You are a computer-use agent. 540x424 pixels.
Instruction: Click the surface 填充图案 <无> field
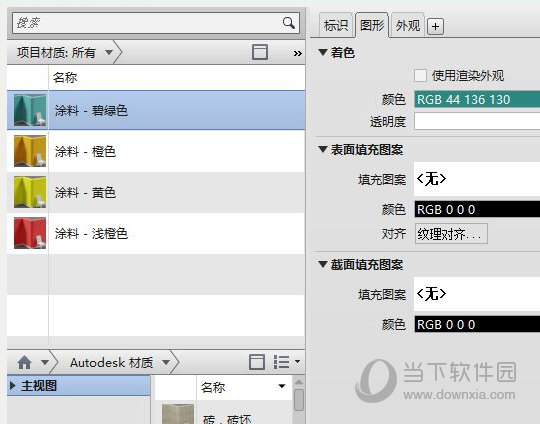(x=477, y=179)
